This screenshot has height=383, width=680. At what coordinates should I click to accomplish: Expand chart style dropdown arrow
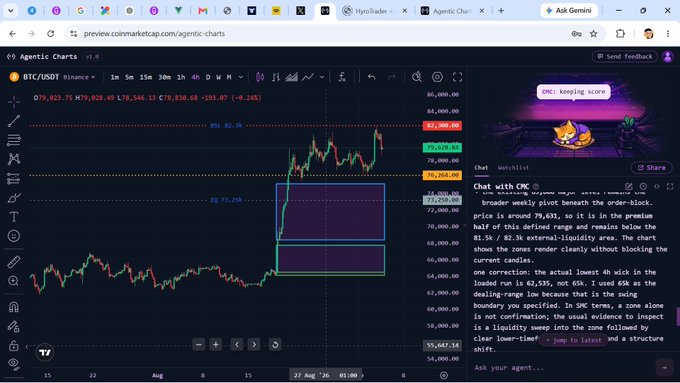[x=322, y=77]
